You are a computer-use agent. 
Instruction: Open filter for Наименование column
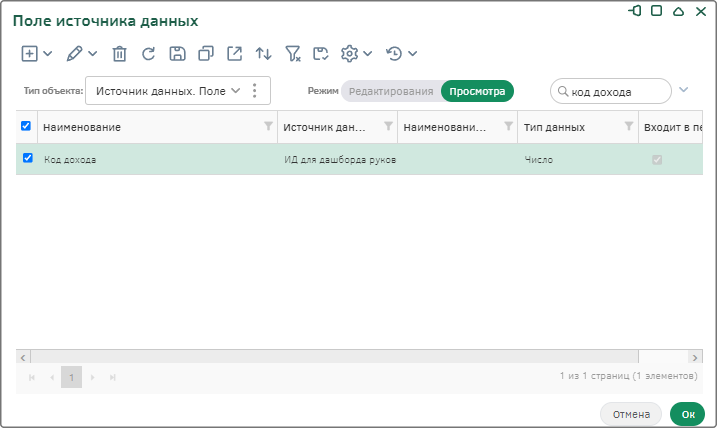coord(268,126)
